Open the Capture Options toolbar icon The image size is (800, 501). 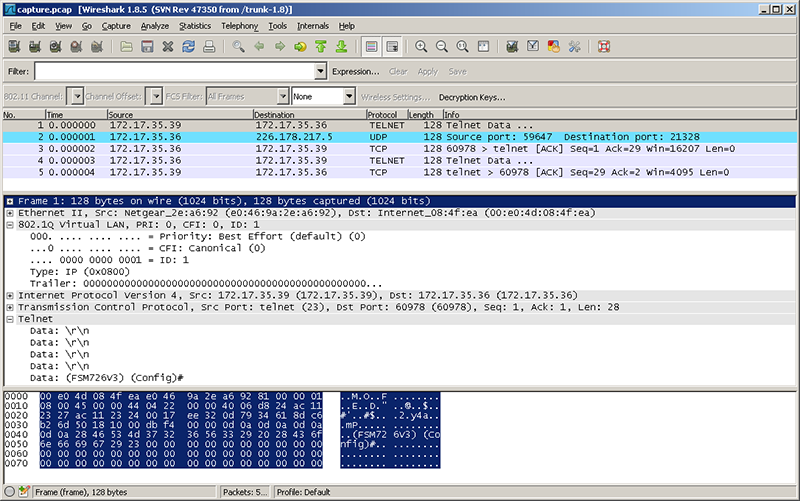35,47
